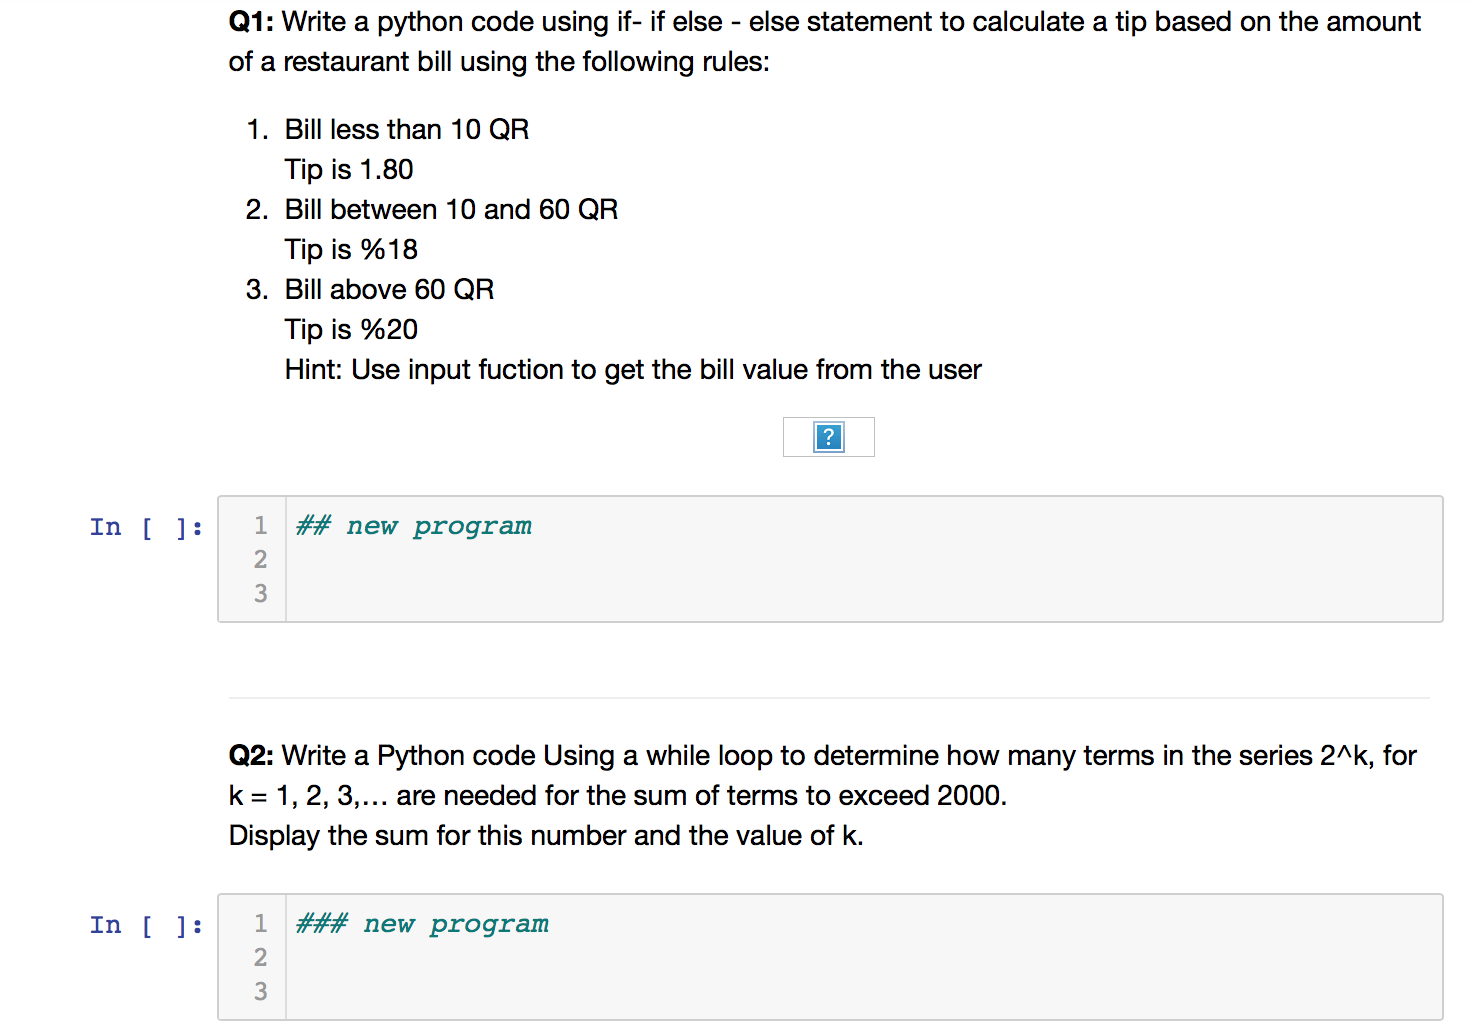The height and width of the screenshot is (1034, 1474).
Task: Click line number 2 in the Q2 cell
Action: click(x=260, y=957)
